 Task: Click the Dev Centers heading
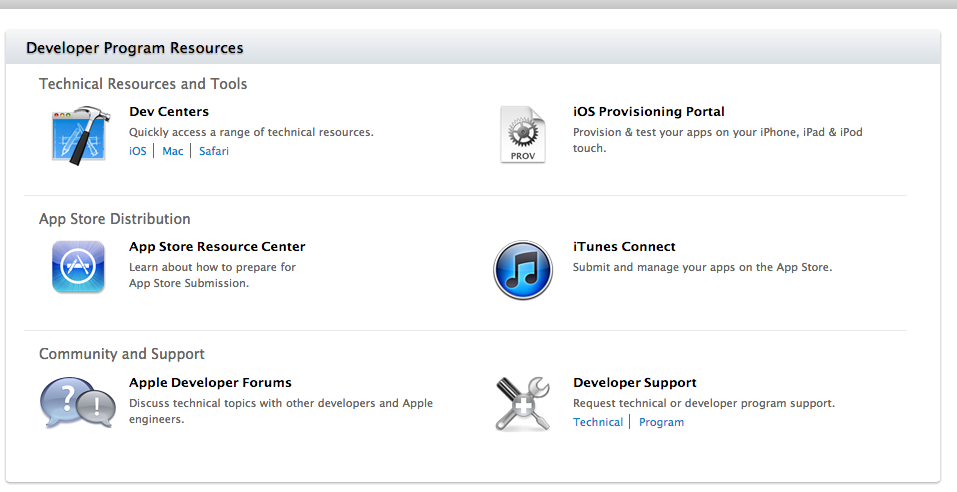[169, 112]
